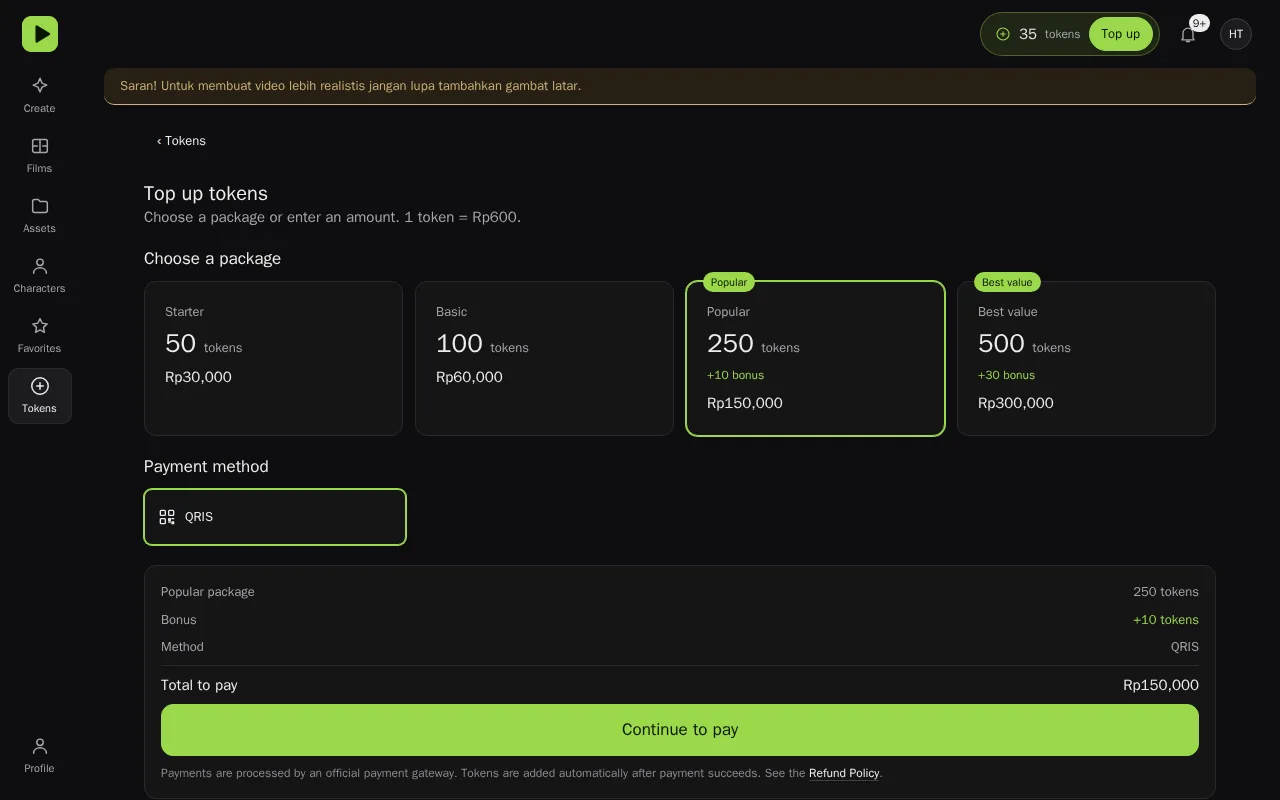Click the green play logo icon

[x=40, y=34]
